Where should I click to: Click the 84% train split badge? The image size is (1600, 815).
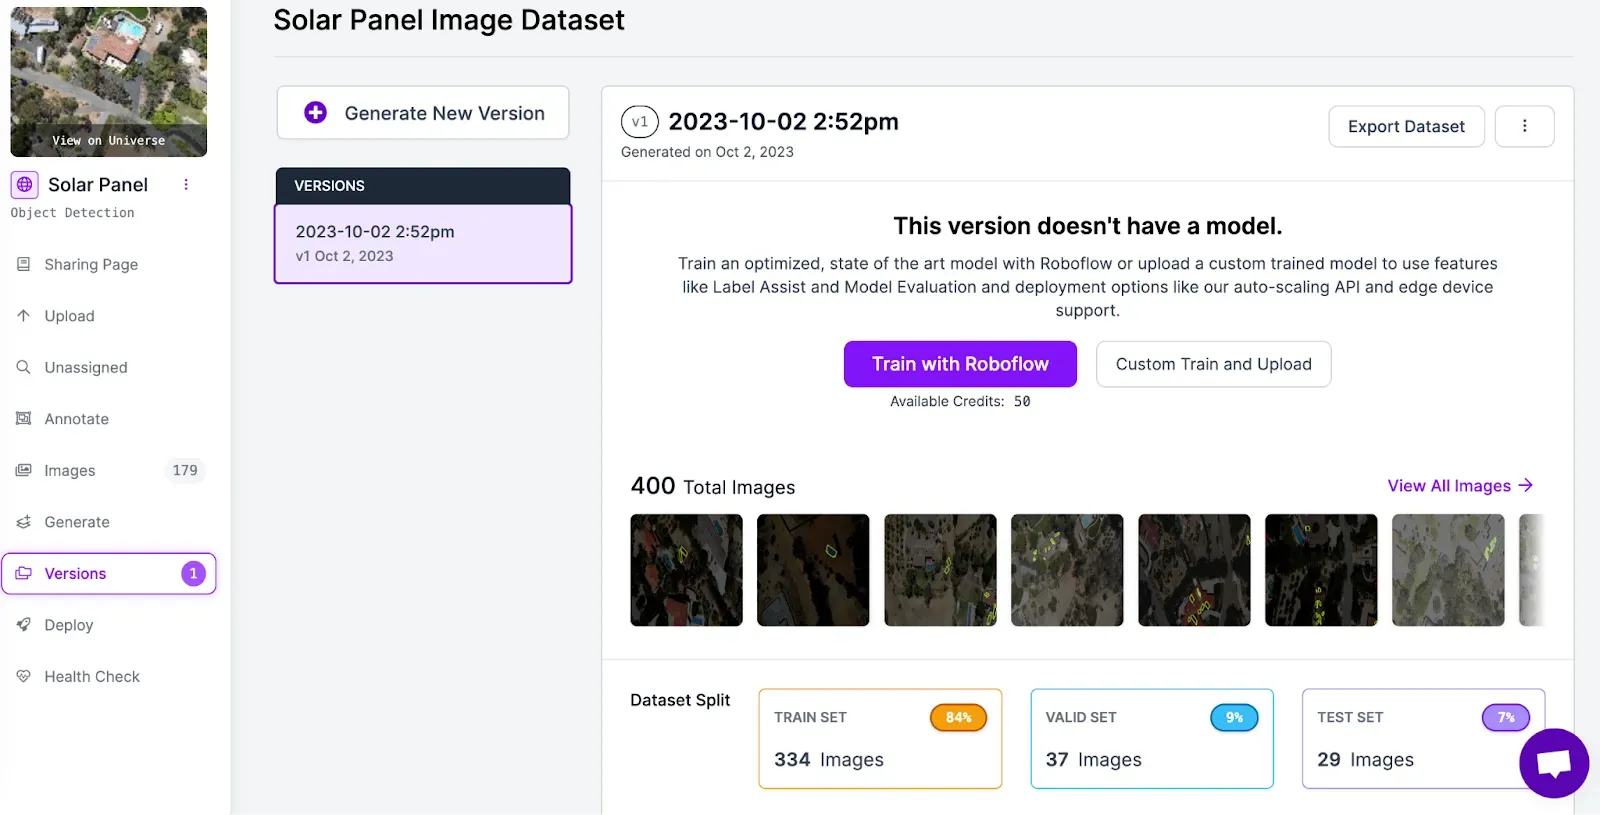click(958, 717)
